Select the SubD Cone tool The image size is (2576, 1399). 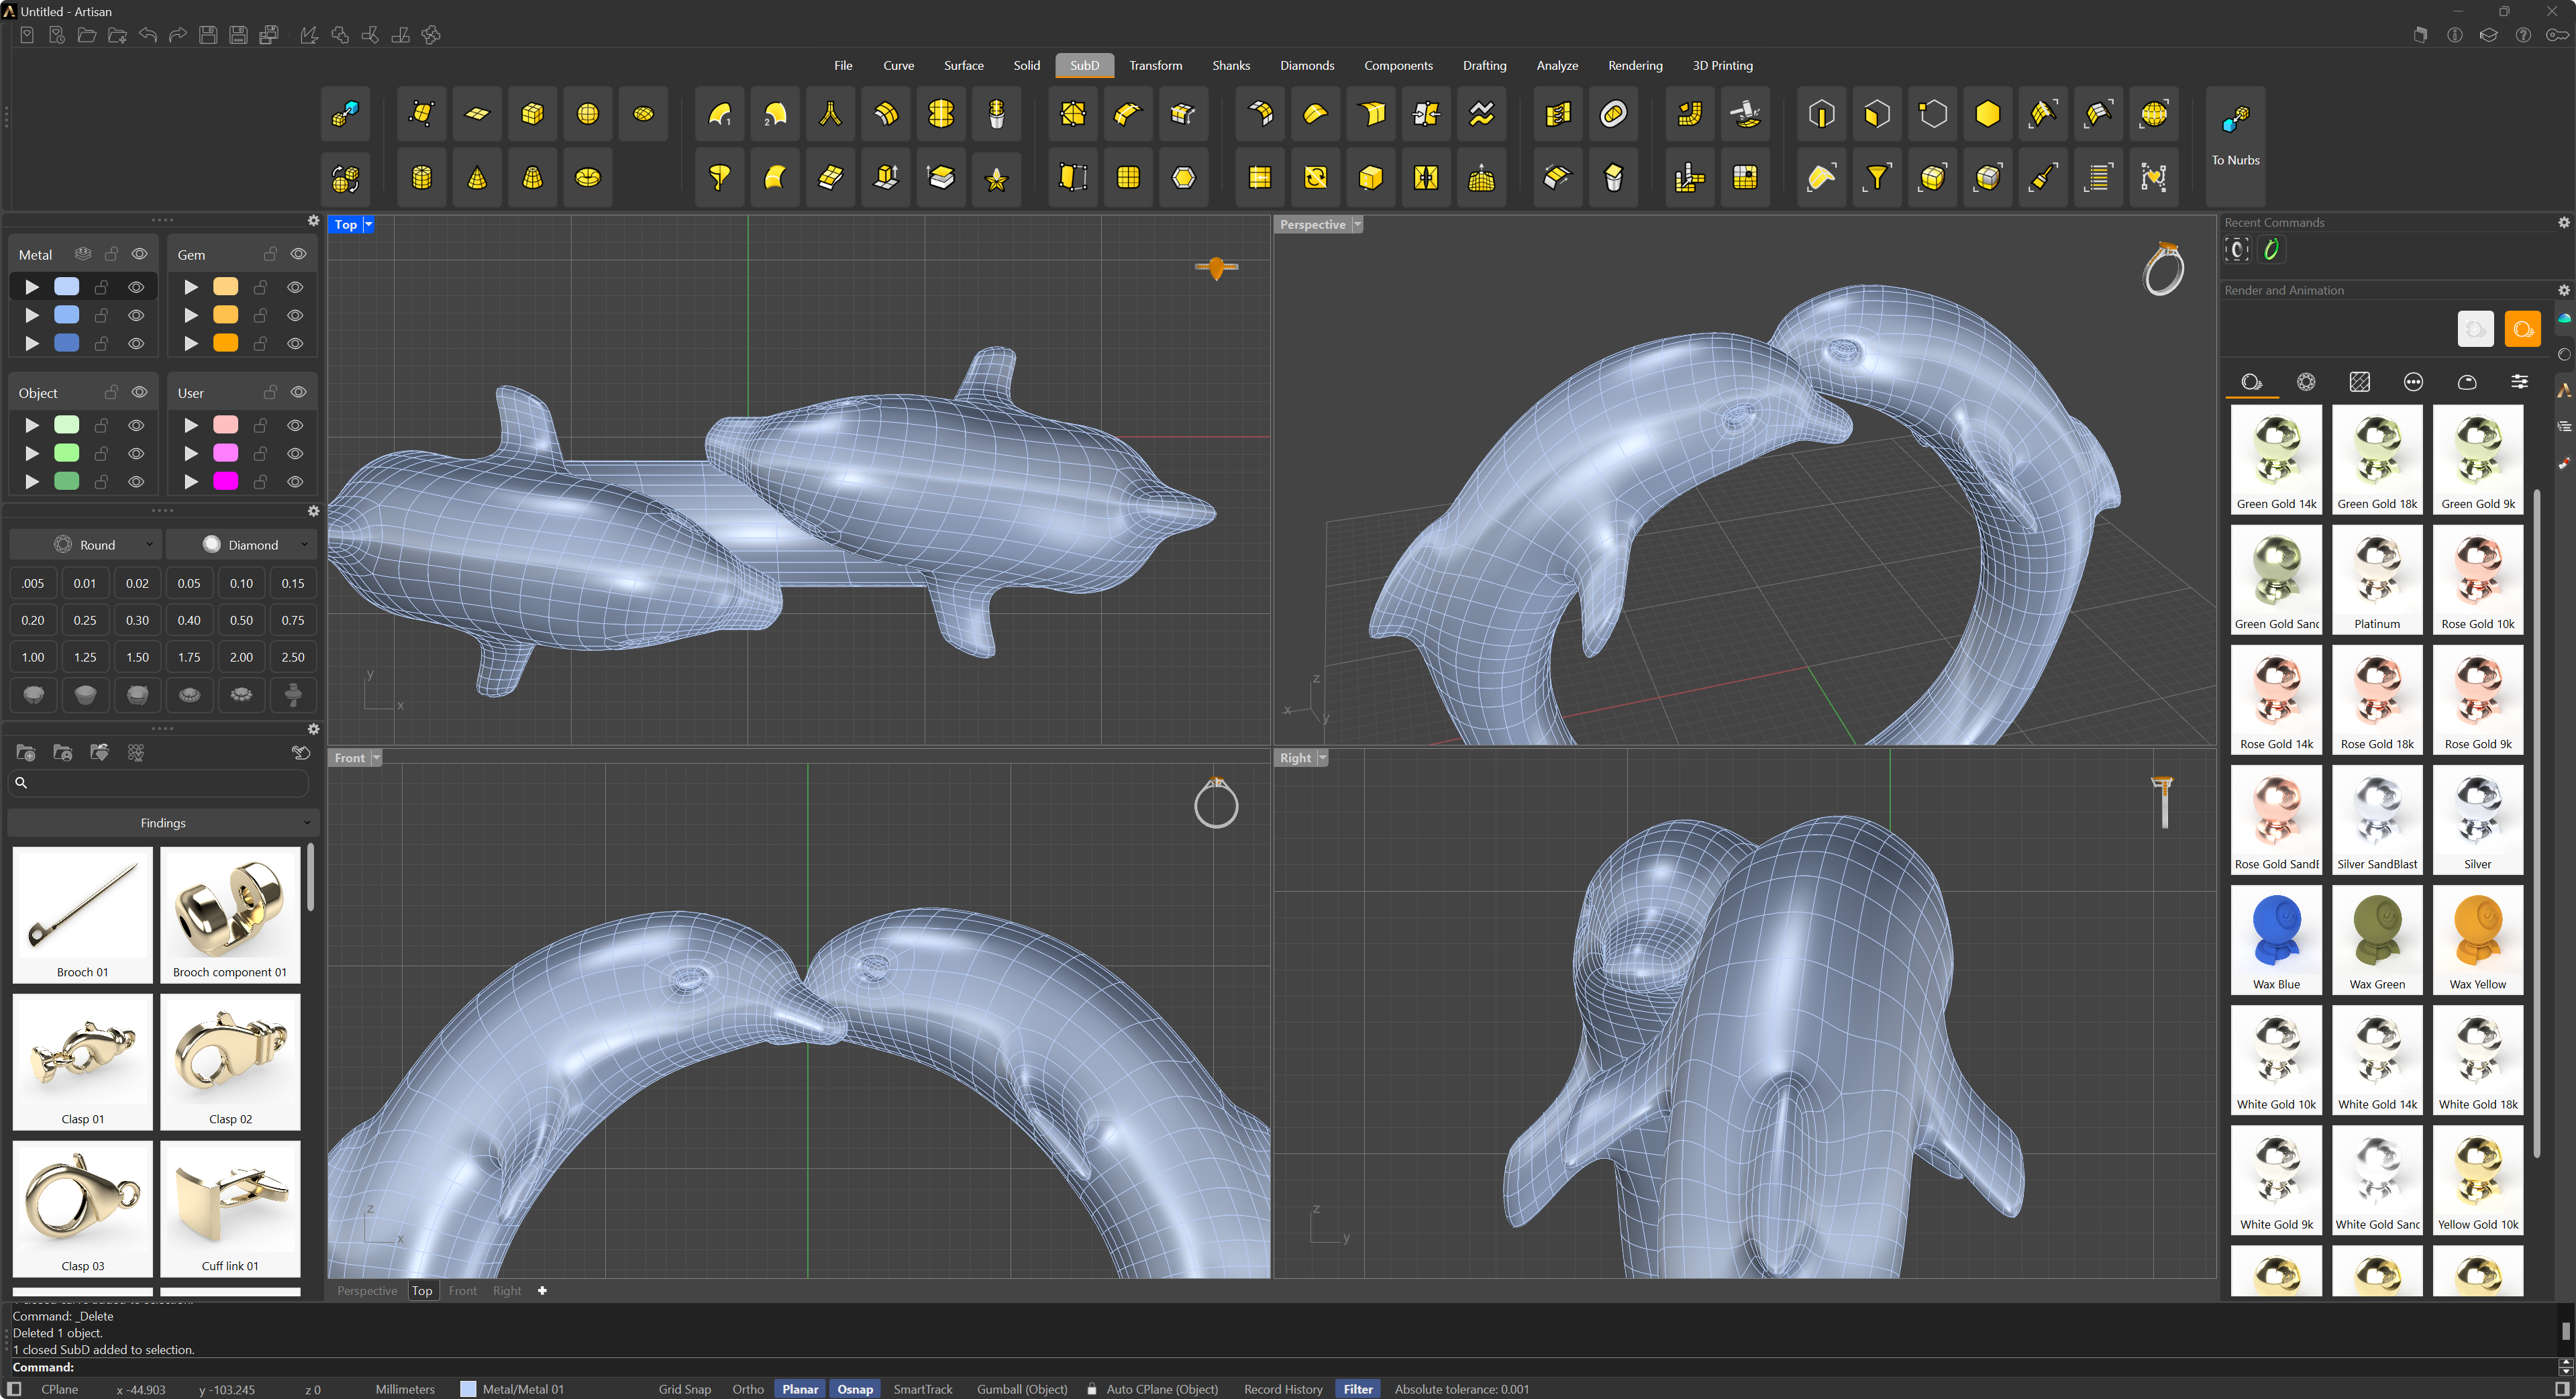coord(477,178)
